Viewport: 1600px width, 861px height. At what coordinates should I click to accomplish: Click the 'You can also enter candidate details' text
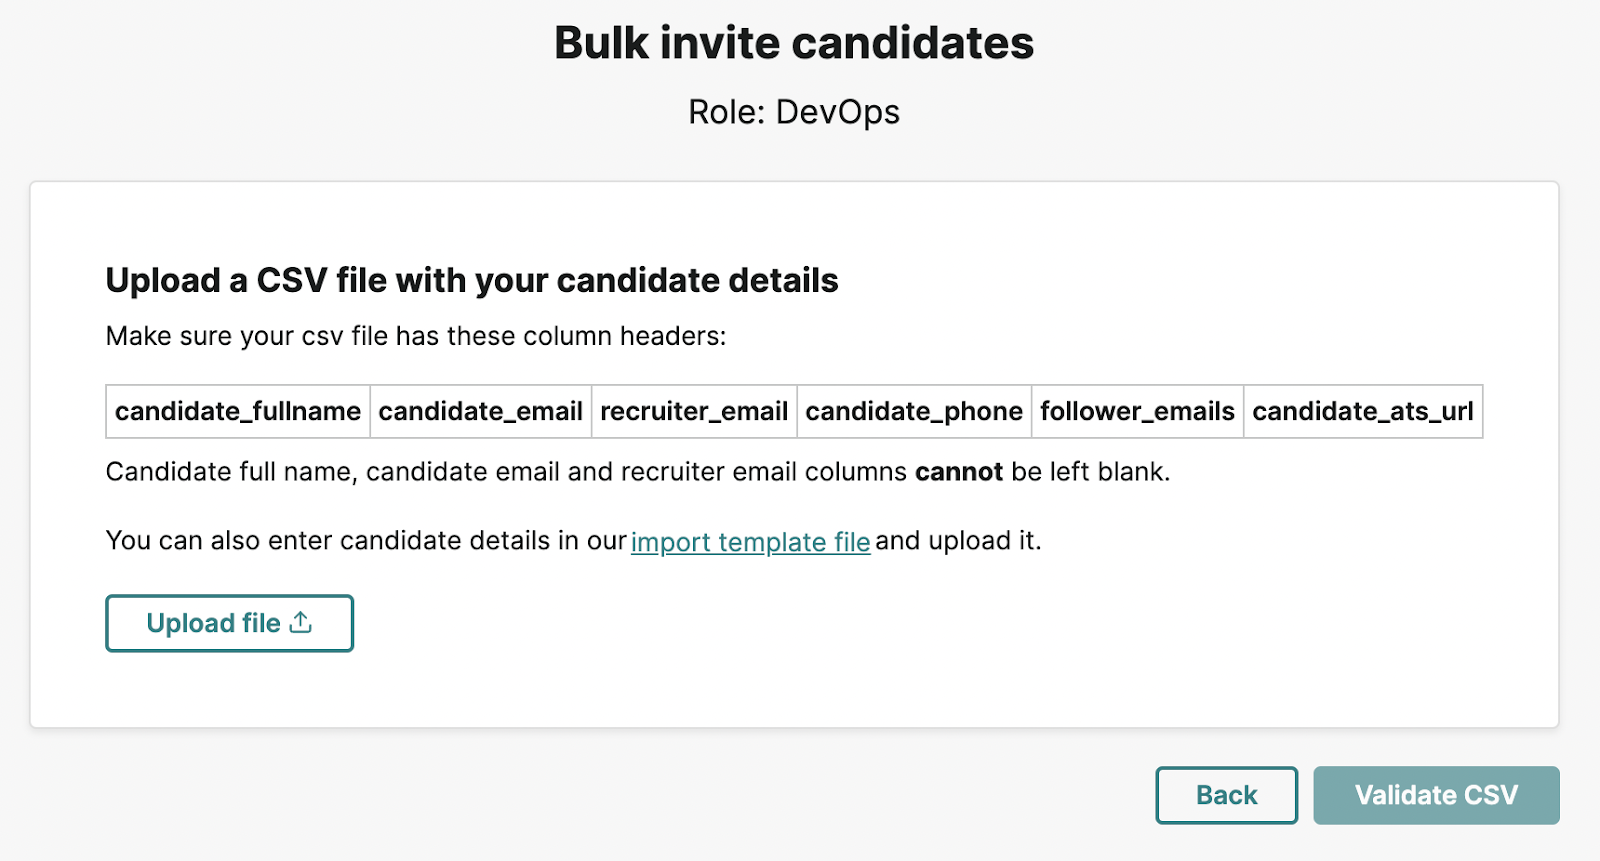(x=366, y=541)
